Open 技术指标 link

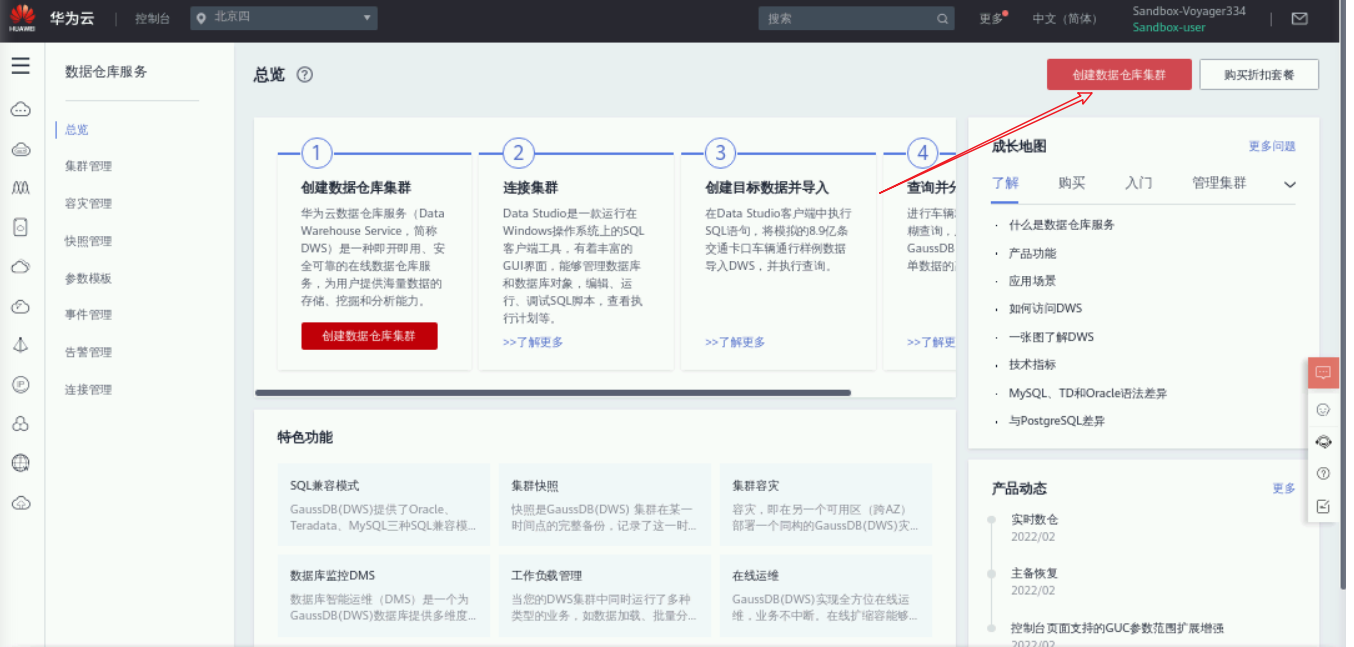click(1032, 365)
